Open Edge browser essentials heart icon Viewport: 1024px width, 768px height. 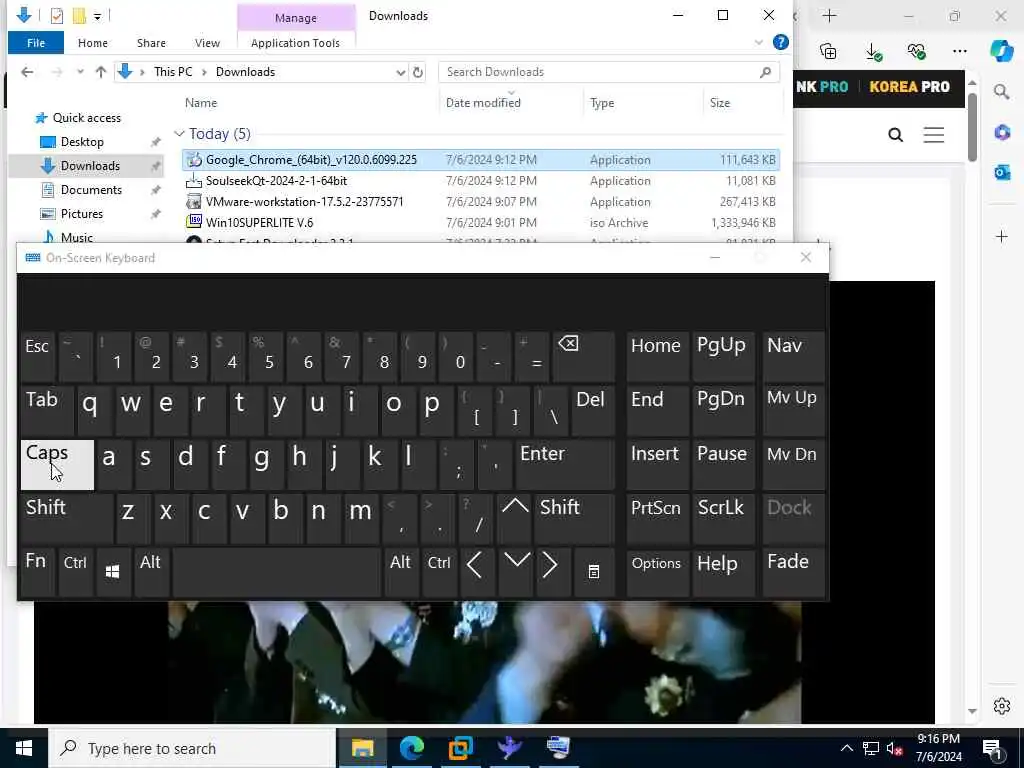coord(917,52)
